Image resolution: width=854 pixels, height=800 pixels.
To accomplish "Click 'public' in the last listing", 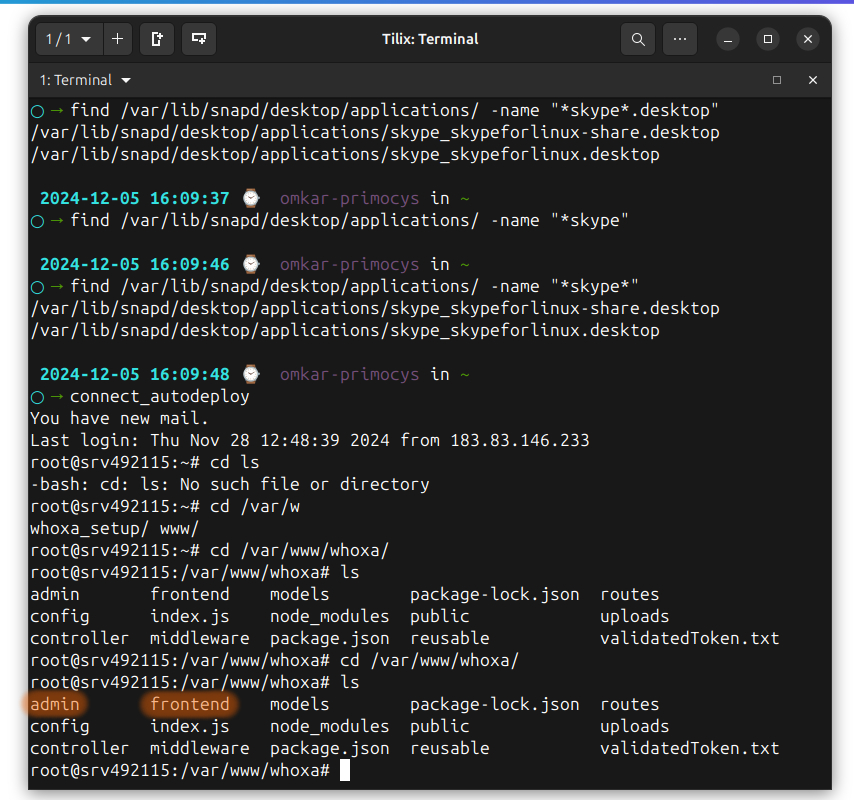I will (440, 726).
